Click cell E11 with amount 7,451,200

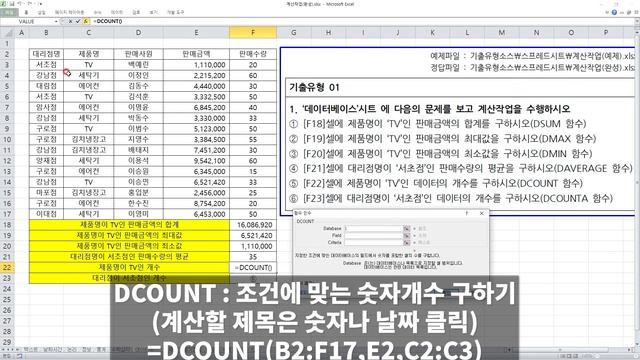[196, 150]
